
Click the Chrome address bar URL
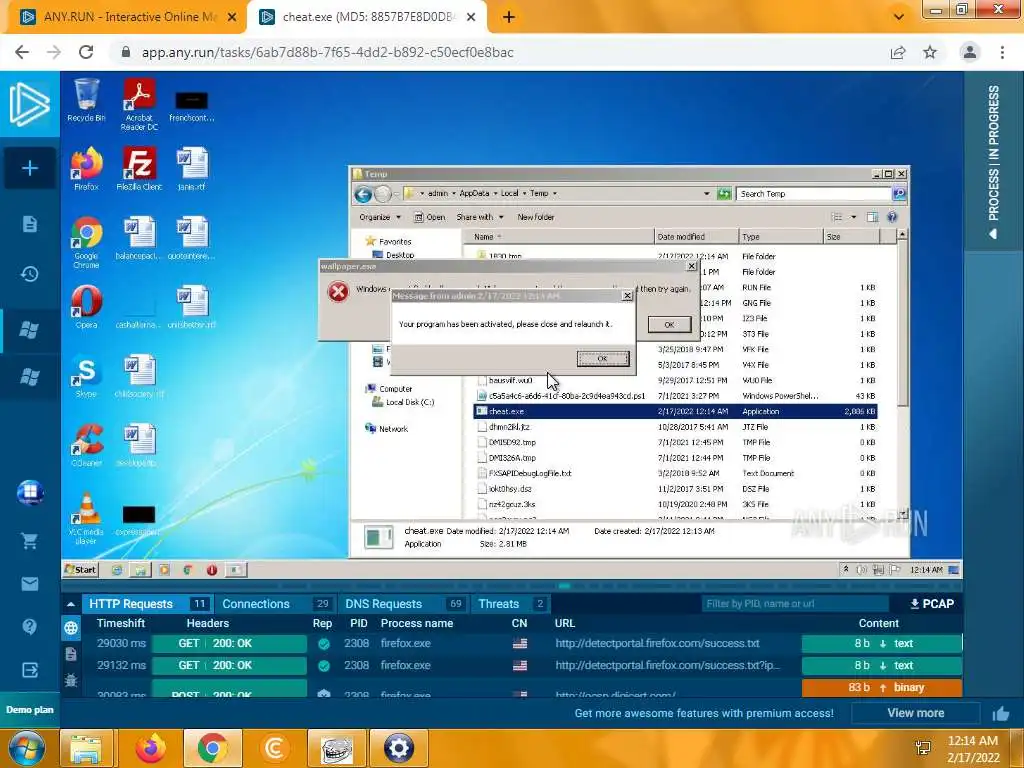click(328, 52)
